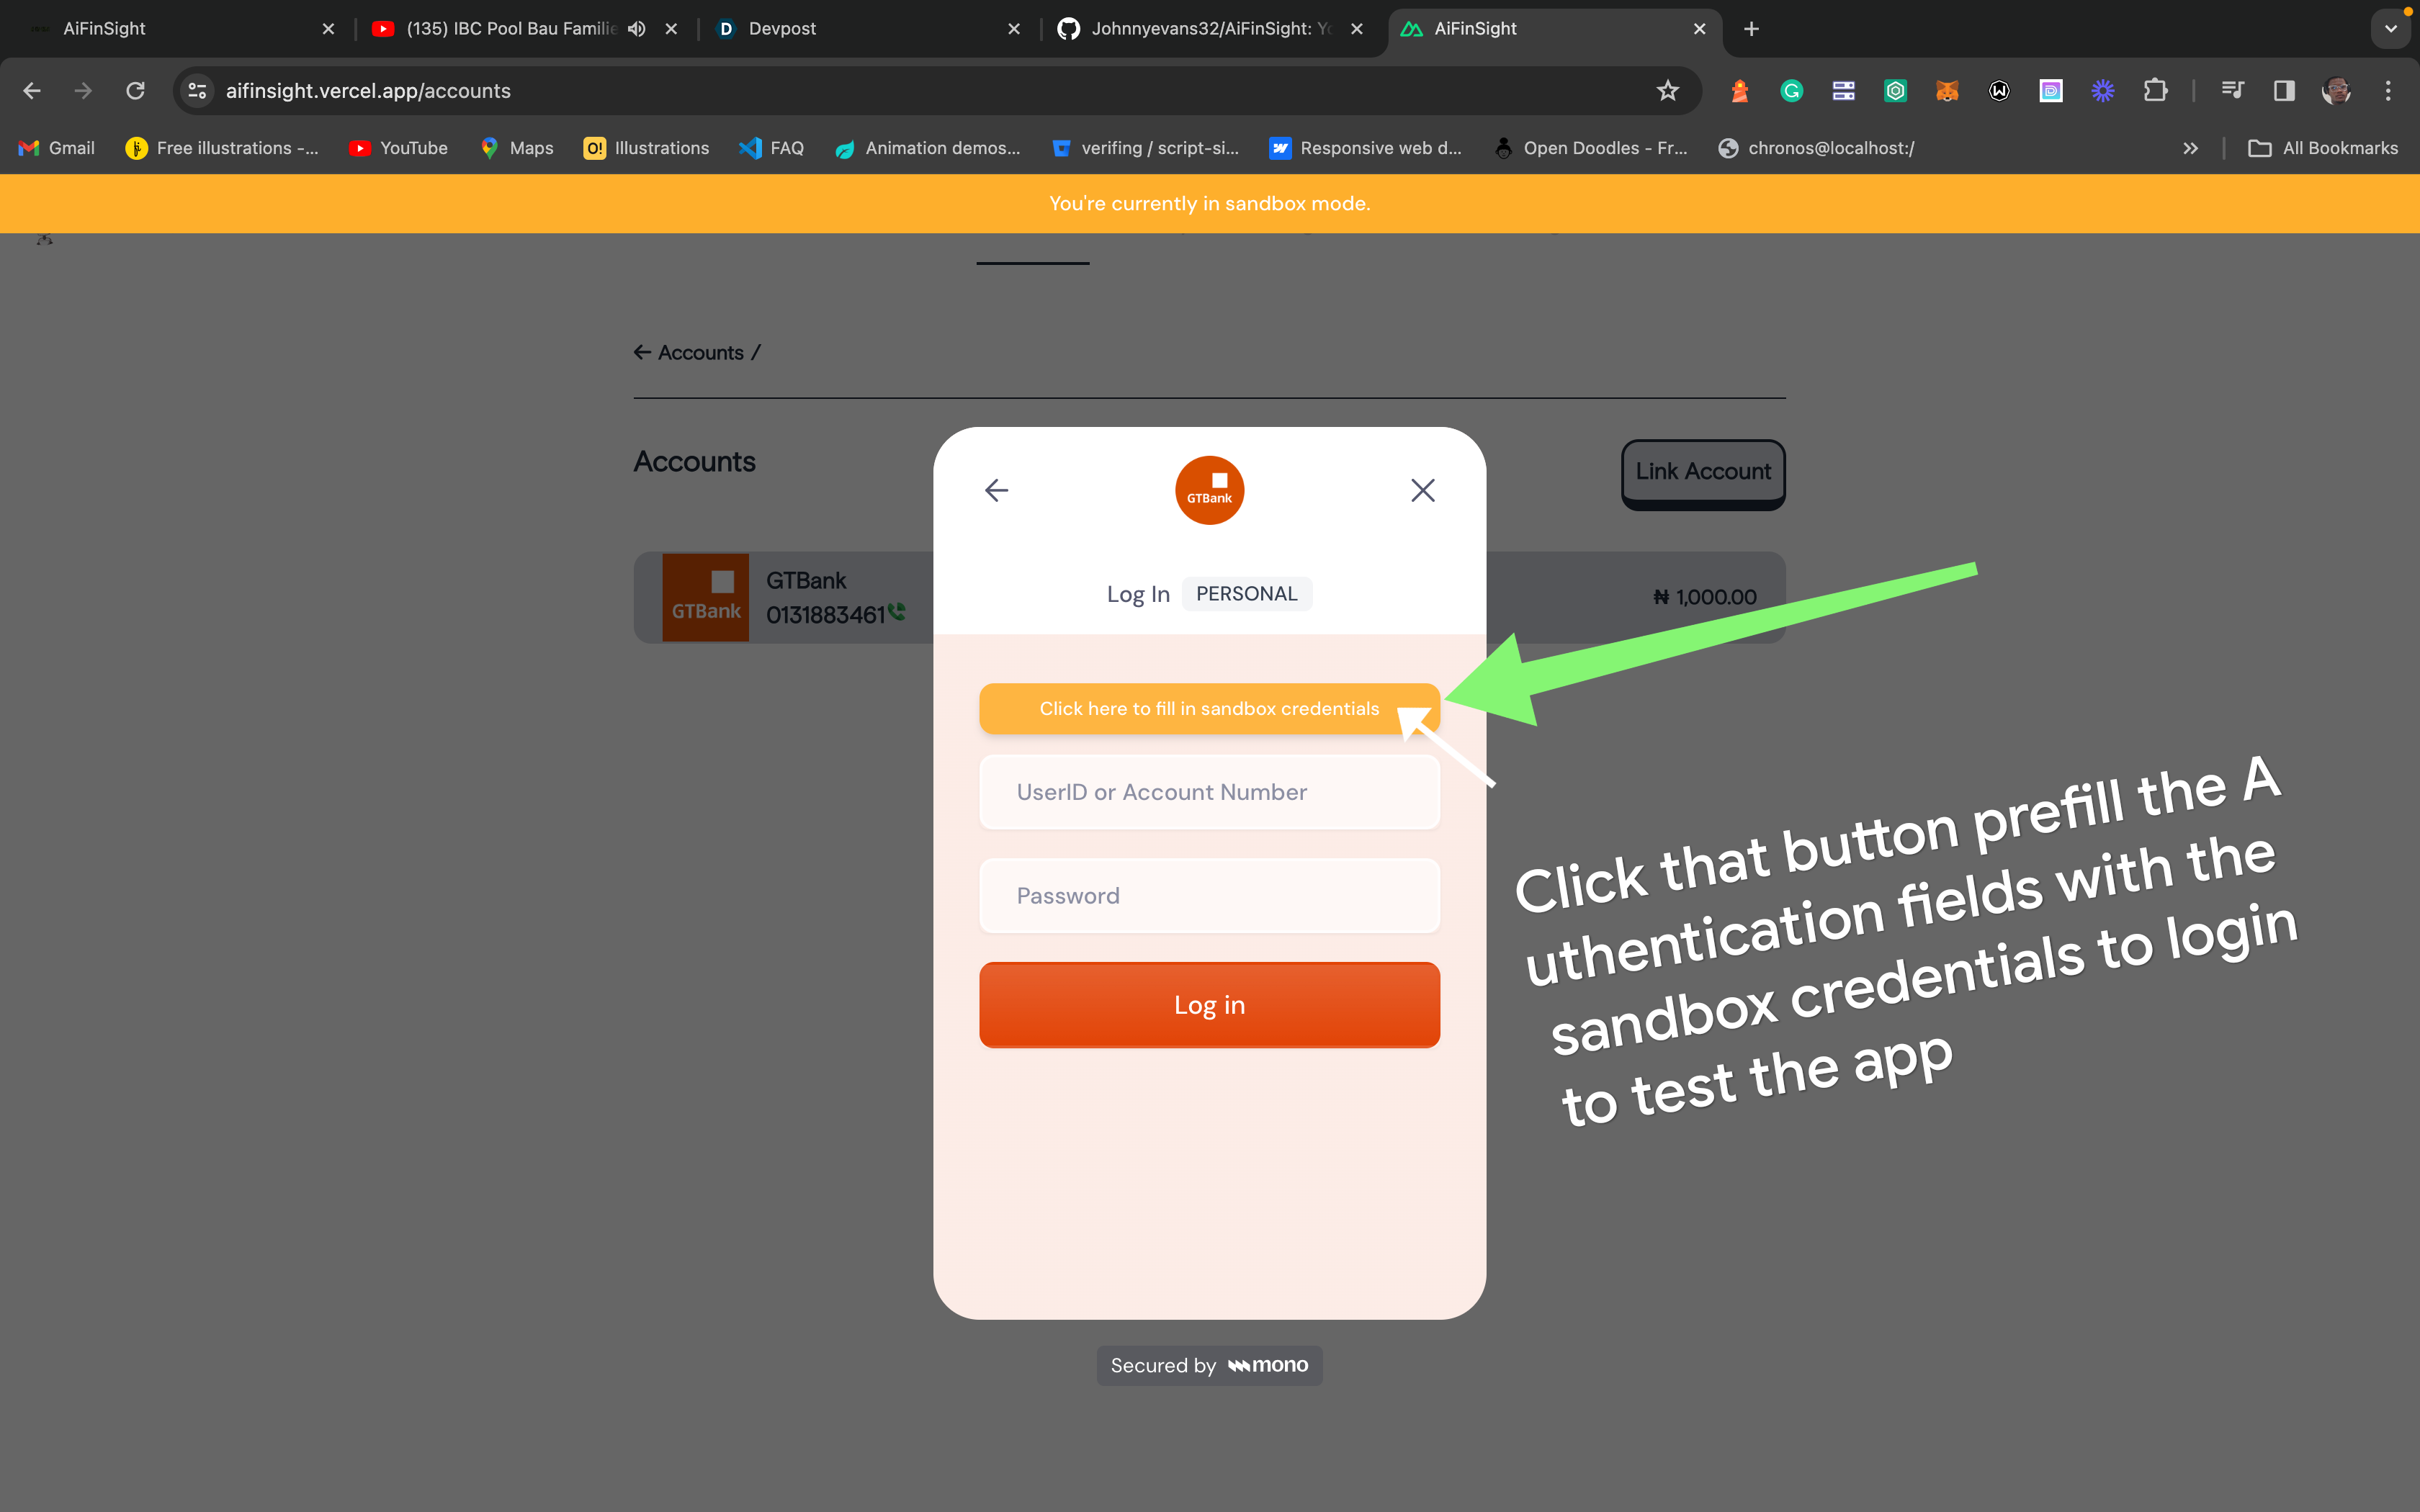Reload the current page
Screen dimensions: 2420x1512
135,91
